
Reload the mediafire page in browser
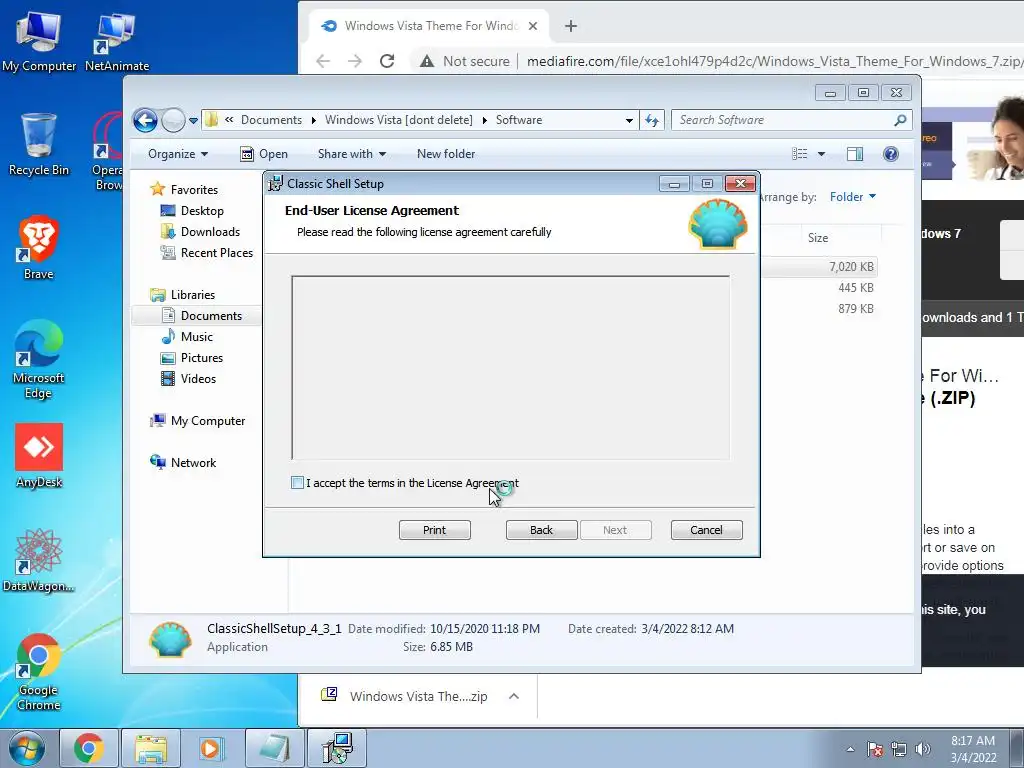tap(387, 61)
